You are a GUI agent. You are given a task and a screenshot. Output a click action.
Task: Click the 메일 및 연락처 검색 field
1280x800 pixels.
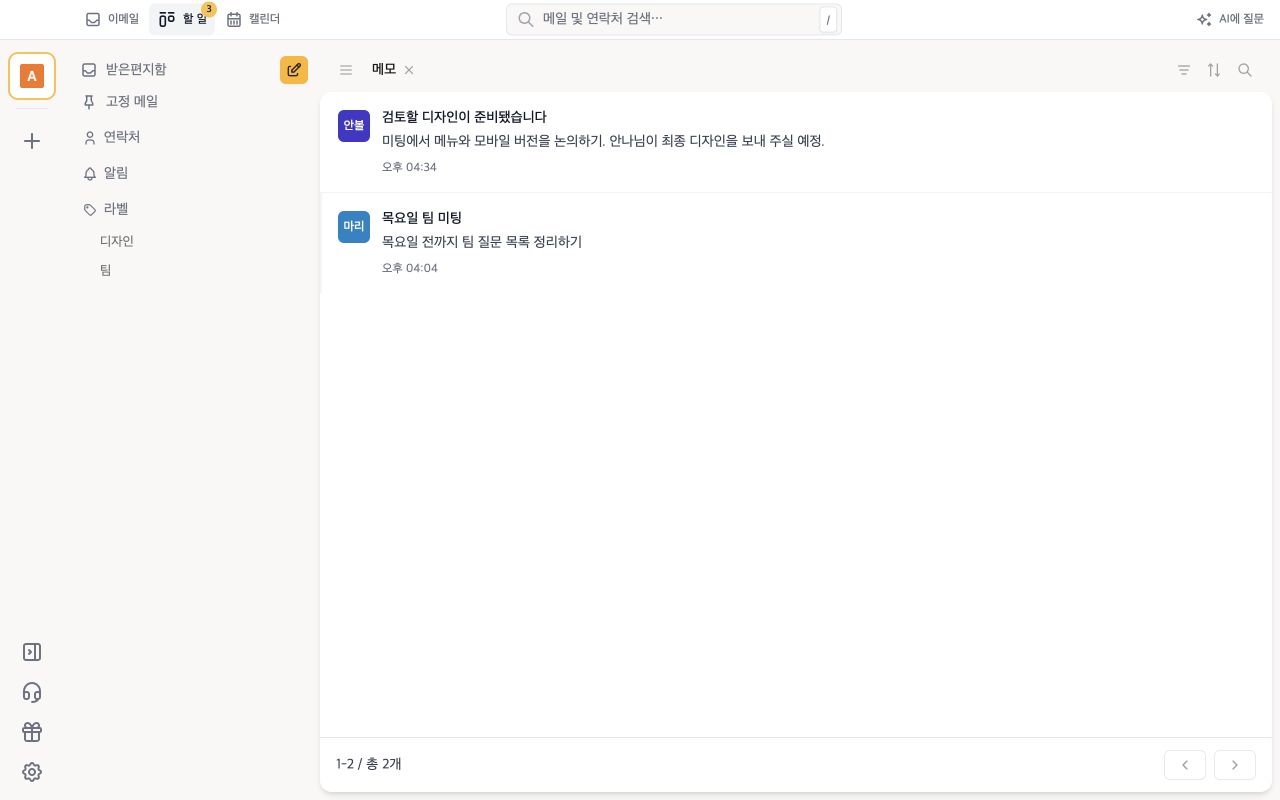(674, 19)
